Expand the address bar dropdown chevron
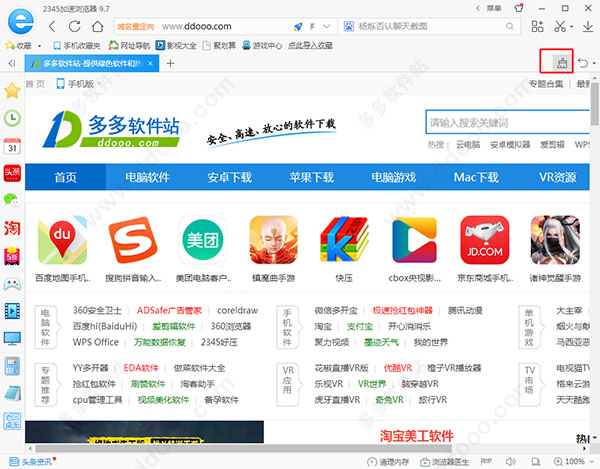This screenshot has height=469, width=600. [326, 26]
